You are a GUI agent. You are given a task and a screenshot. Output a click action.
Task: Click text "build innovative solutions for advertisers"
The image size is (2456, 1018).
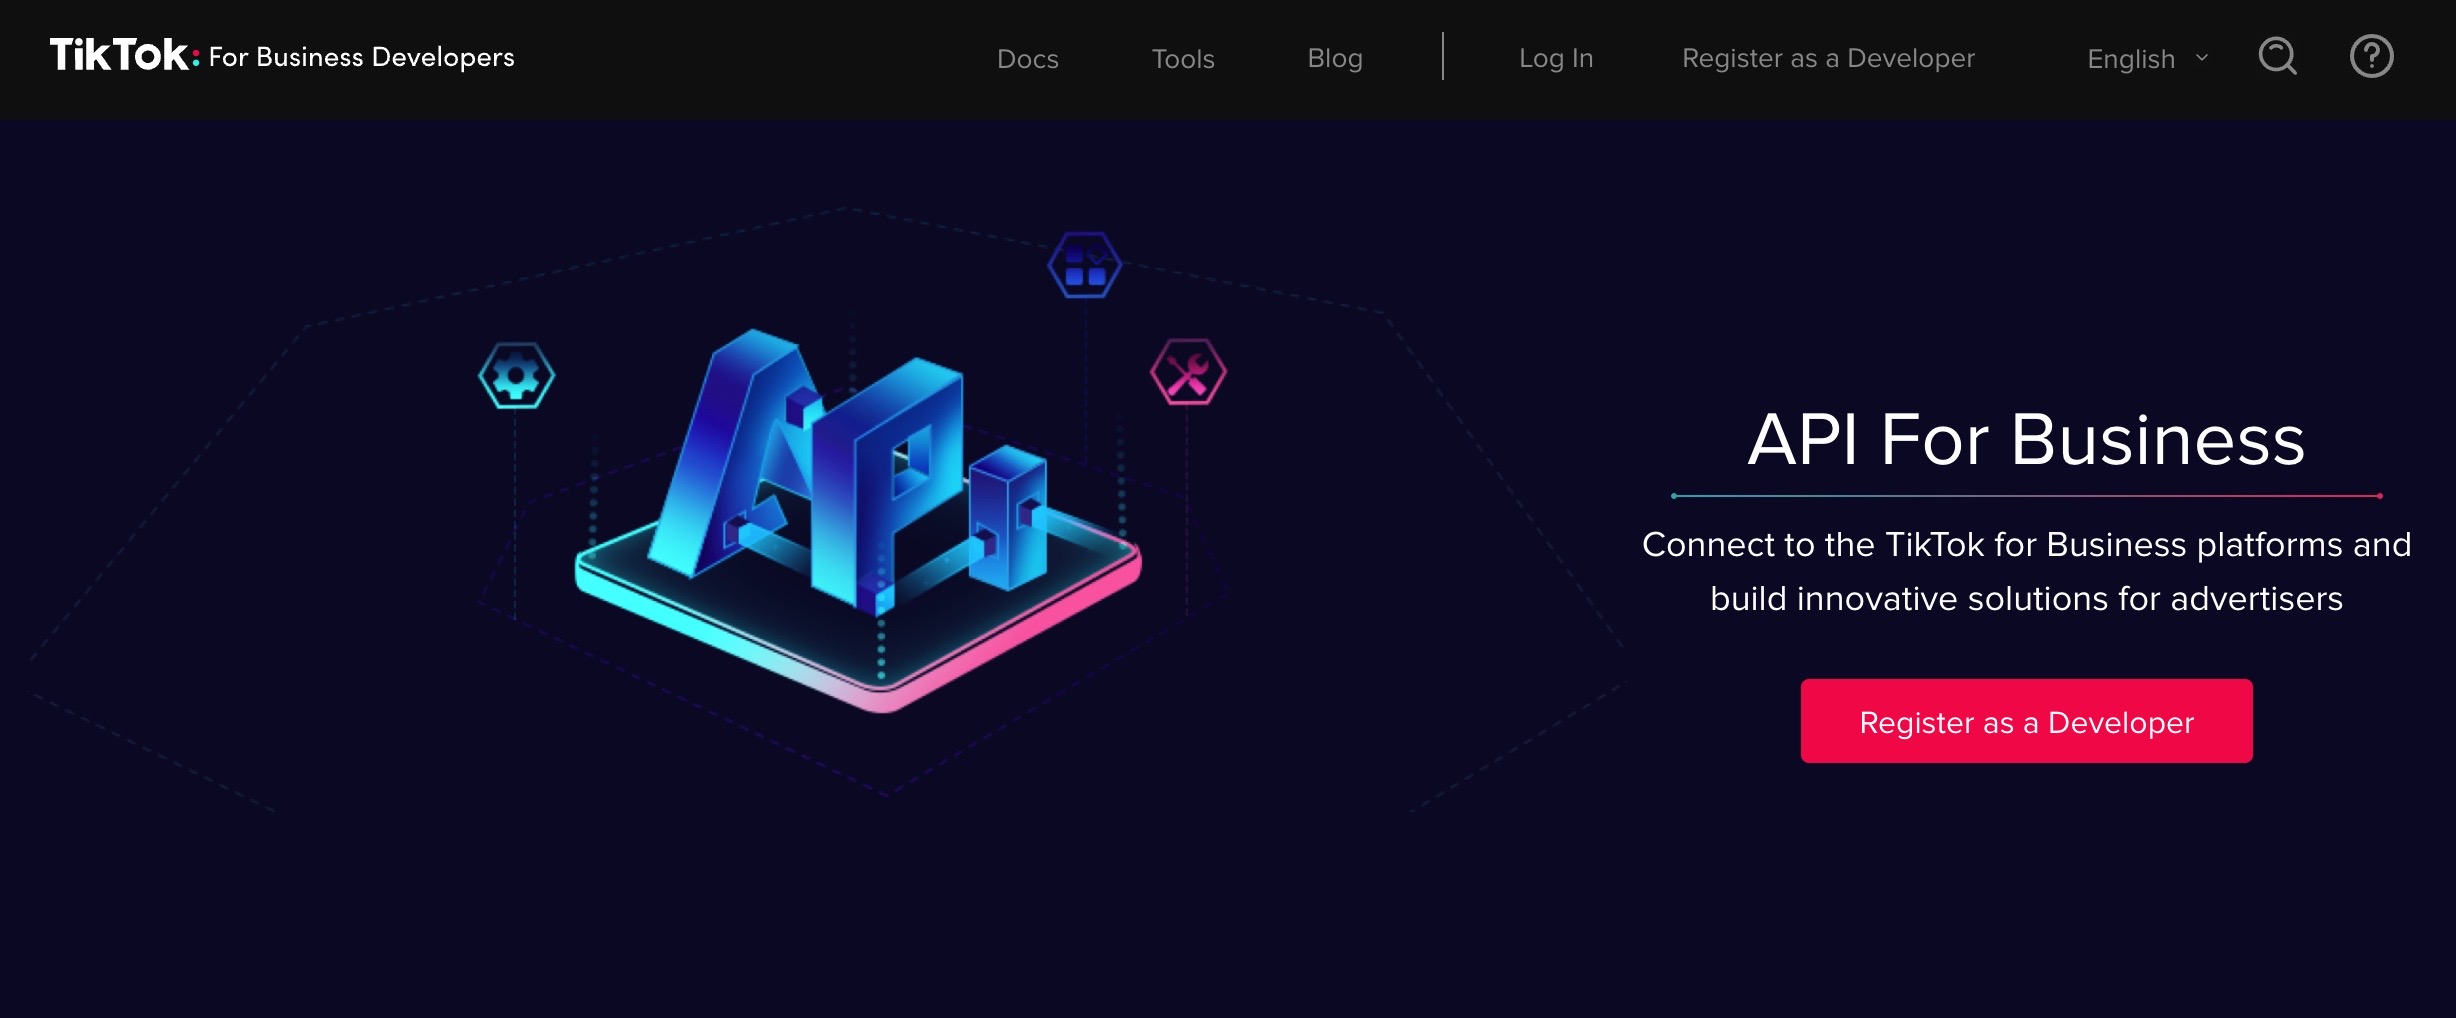[2026, 598]
